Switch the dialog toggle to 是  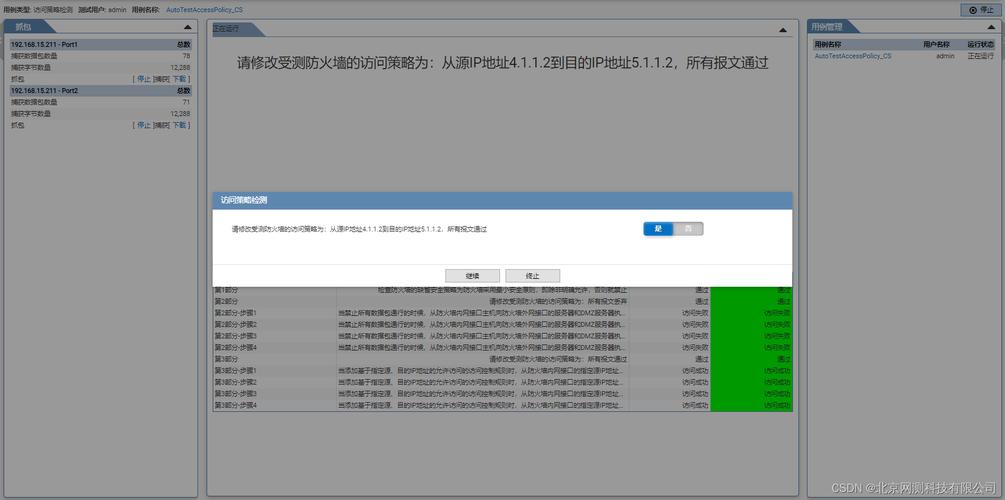click(658, 229)
